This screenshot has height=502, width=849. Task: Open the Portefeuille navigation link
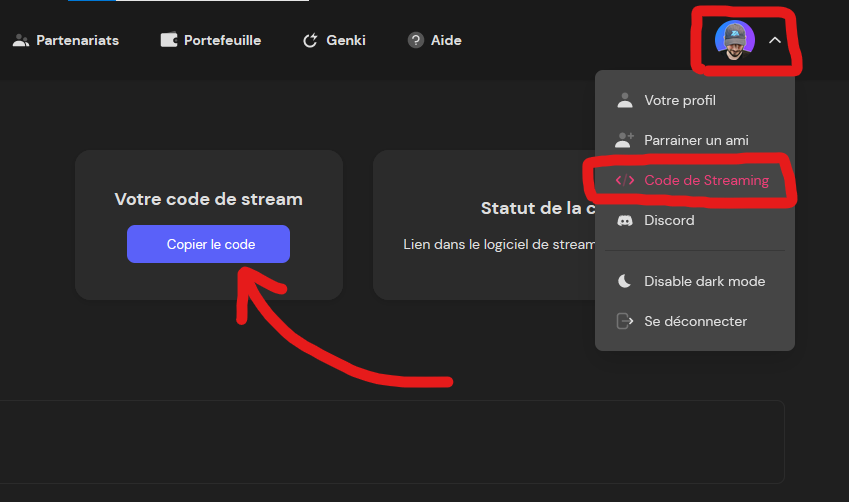222,41
